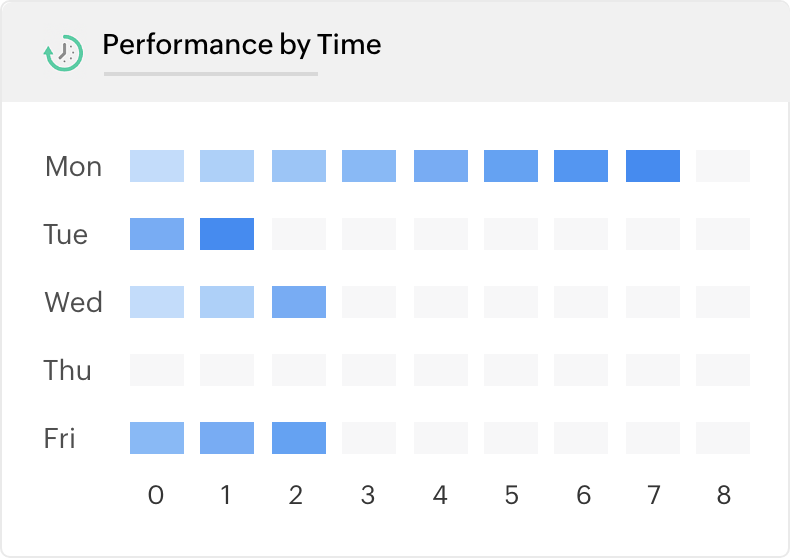790x558 pixels.
Task: Click the Fri row label
Action: click(60, 439)
